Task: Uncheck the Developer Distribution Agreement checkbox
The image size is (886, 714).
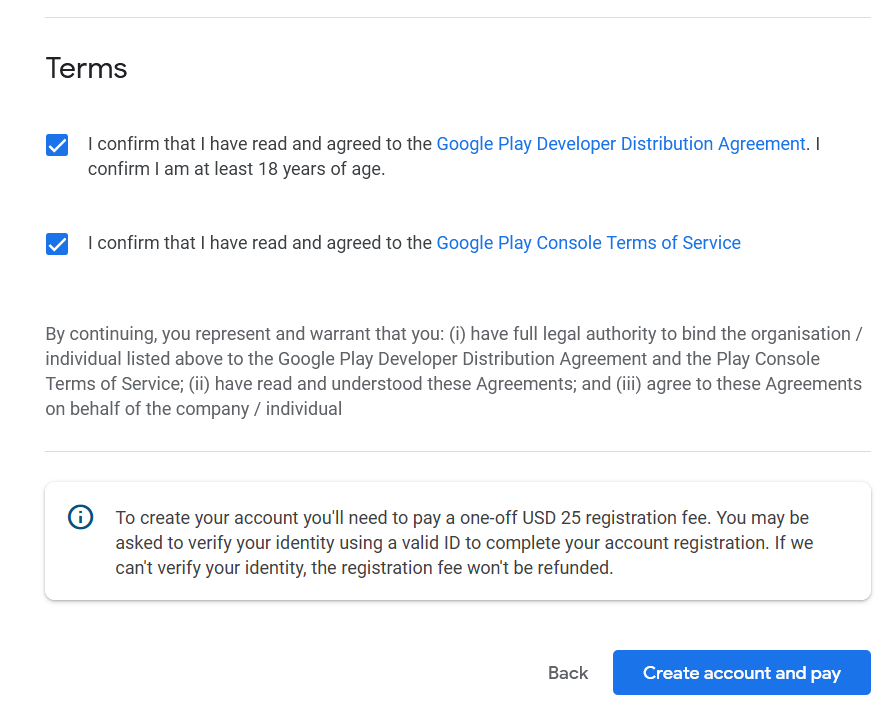Action: point(57,145)
